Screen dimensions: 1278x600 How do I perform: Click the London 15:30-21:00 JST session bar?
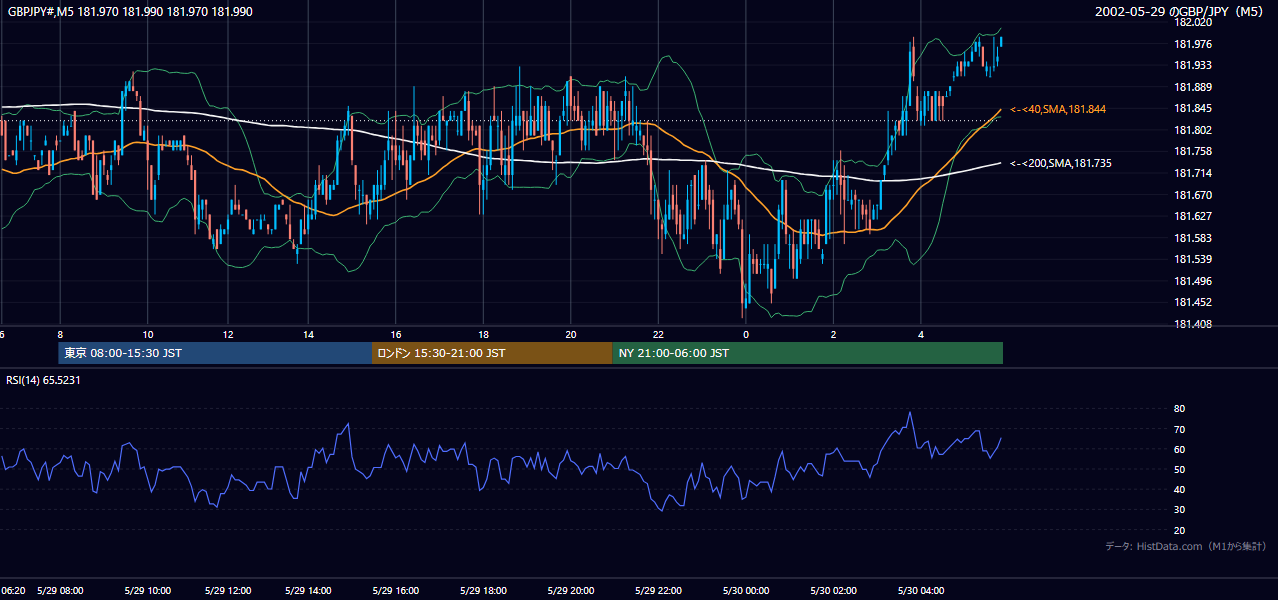click(491, 353)
